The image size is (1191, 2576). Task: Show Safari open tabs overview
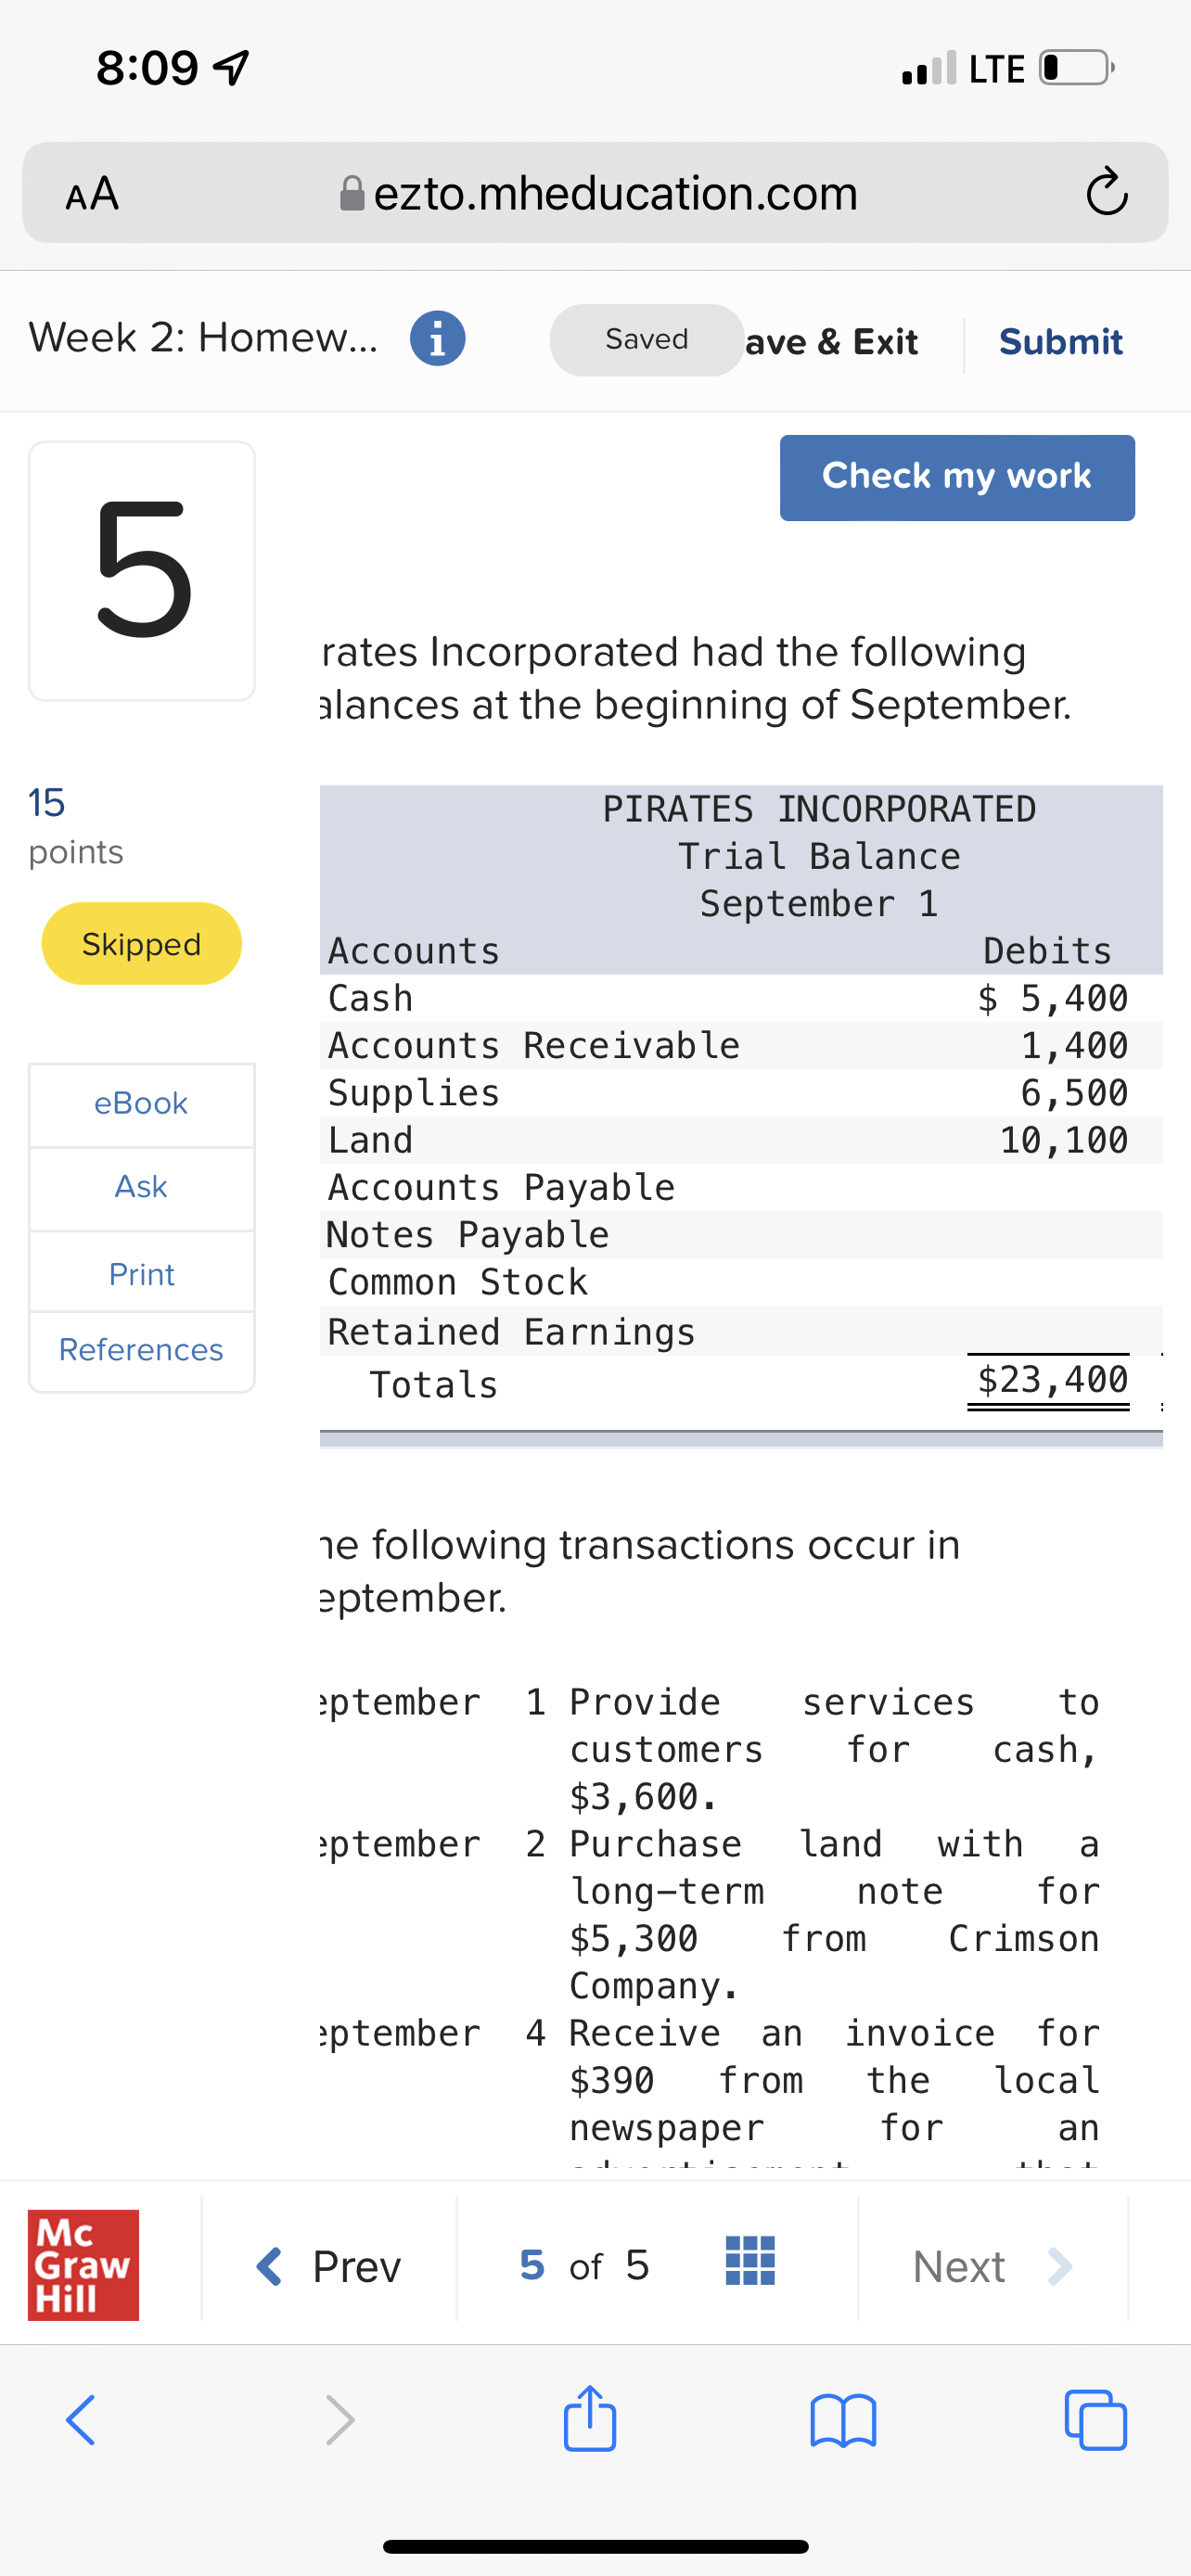(1096, 2419)
